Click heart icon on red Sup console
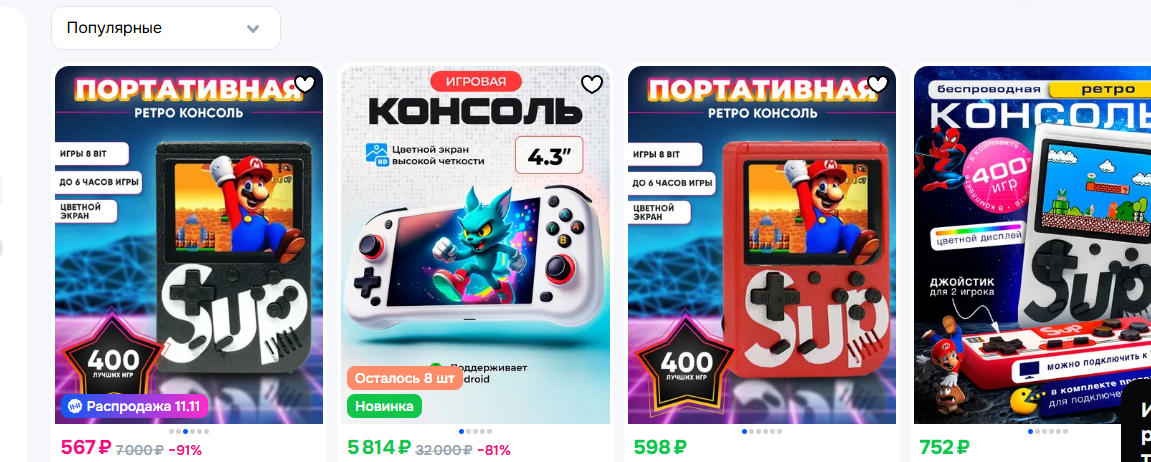The image size is (1151, 462). [877, 84]
